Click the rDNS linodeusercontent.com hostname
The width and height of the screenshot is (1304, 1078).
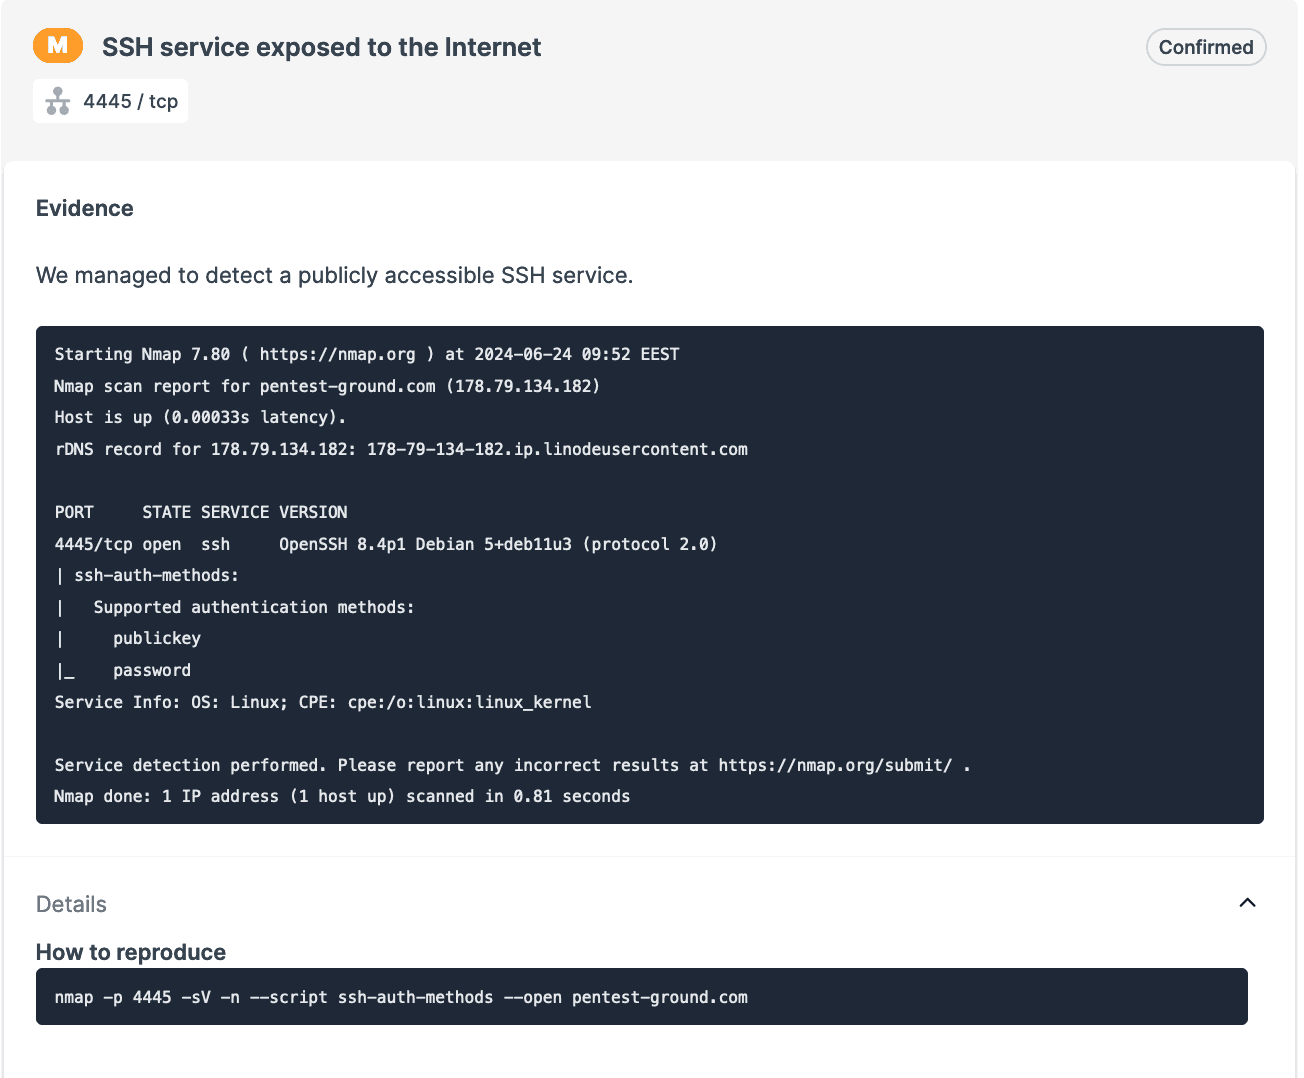[557, 449]
